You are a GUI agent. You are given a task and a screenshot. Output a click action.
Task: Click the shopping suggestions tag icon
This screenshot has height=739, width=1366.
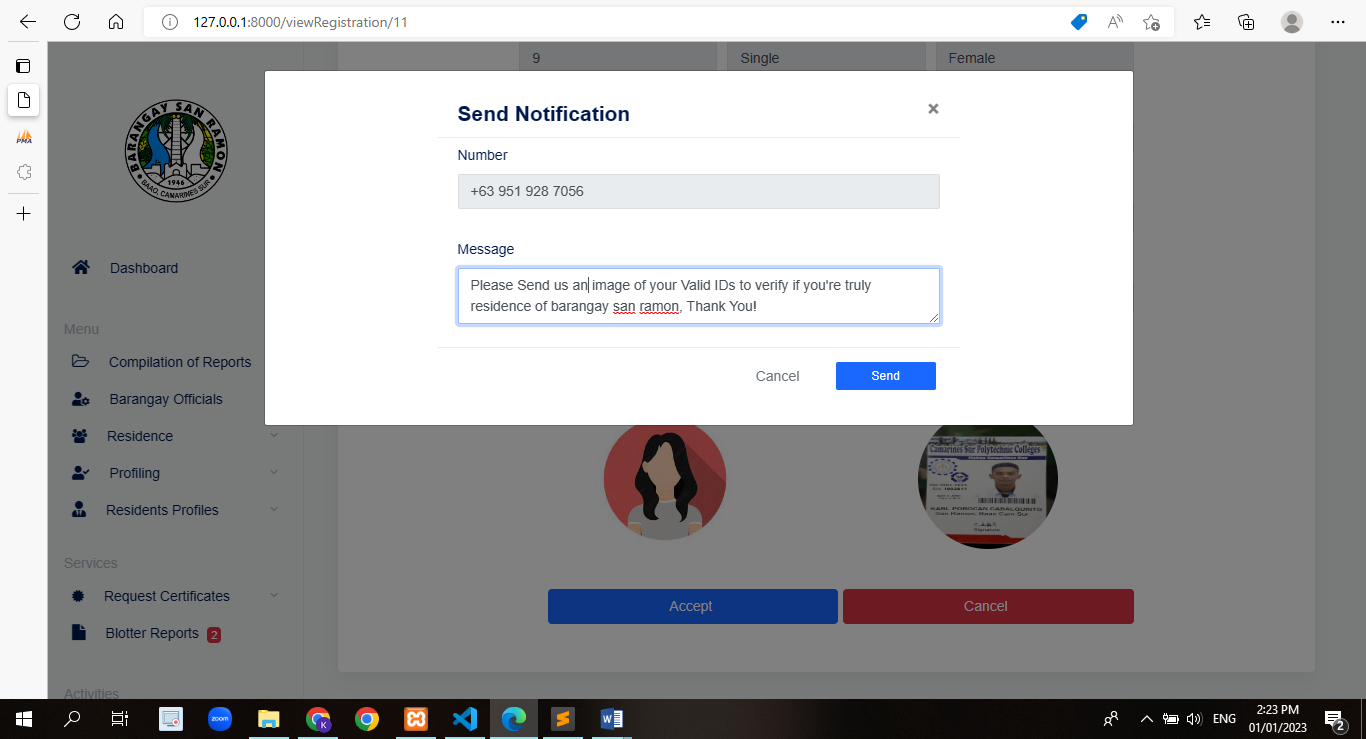(x=1078, y=21)
